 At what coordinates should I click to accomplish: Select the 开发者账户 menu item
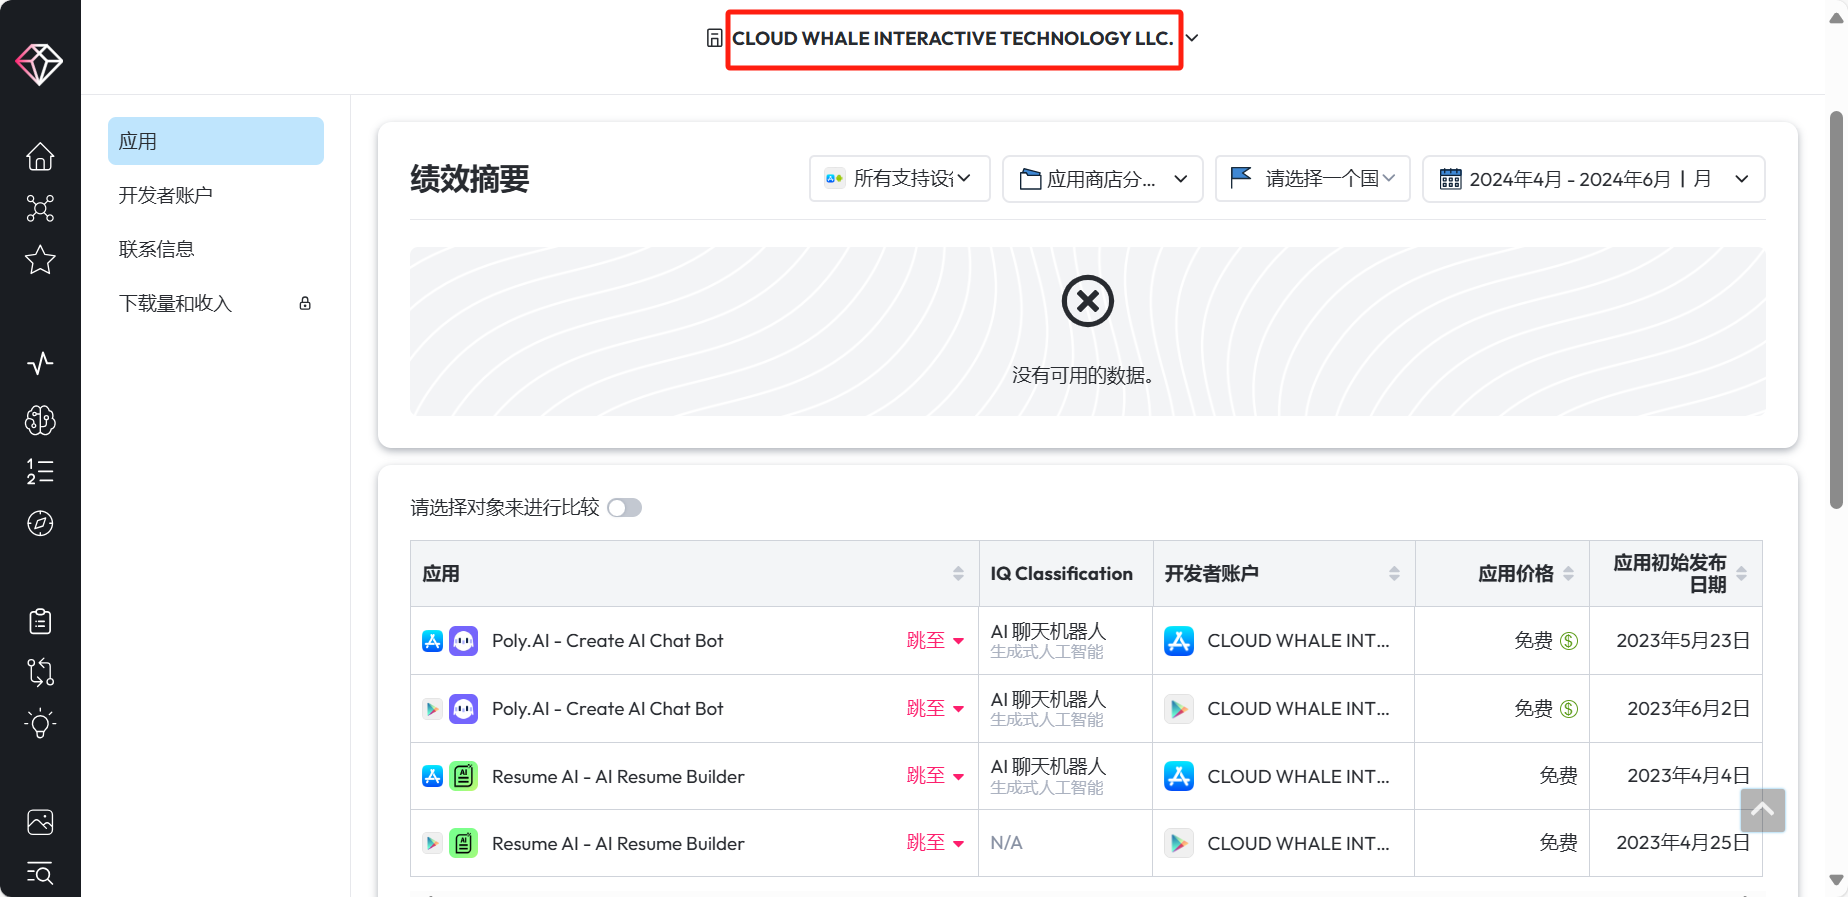pyautogui.click(x=166, y=195)
